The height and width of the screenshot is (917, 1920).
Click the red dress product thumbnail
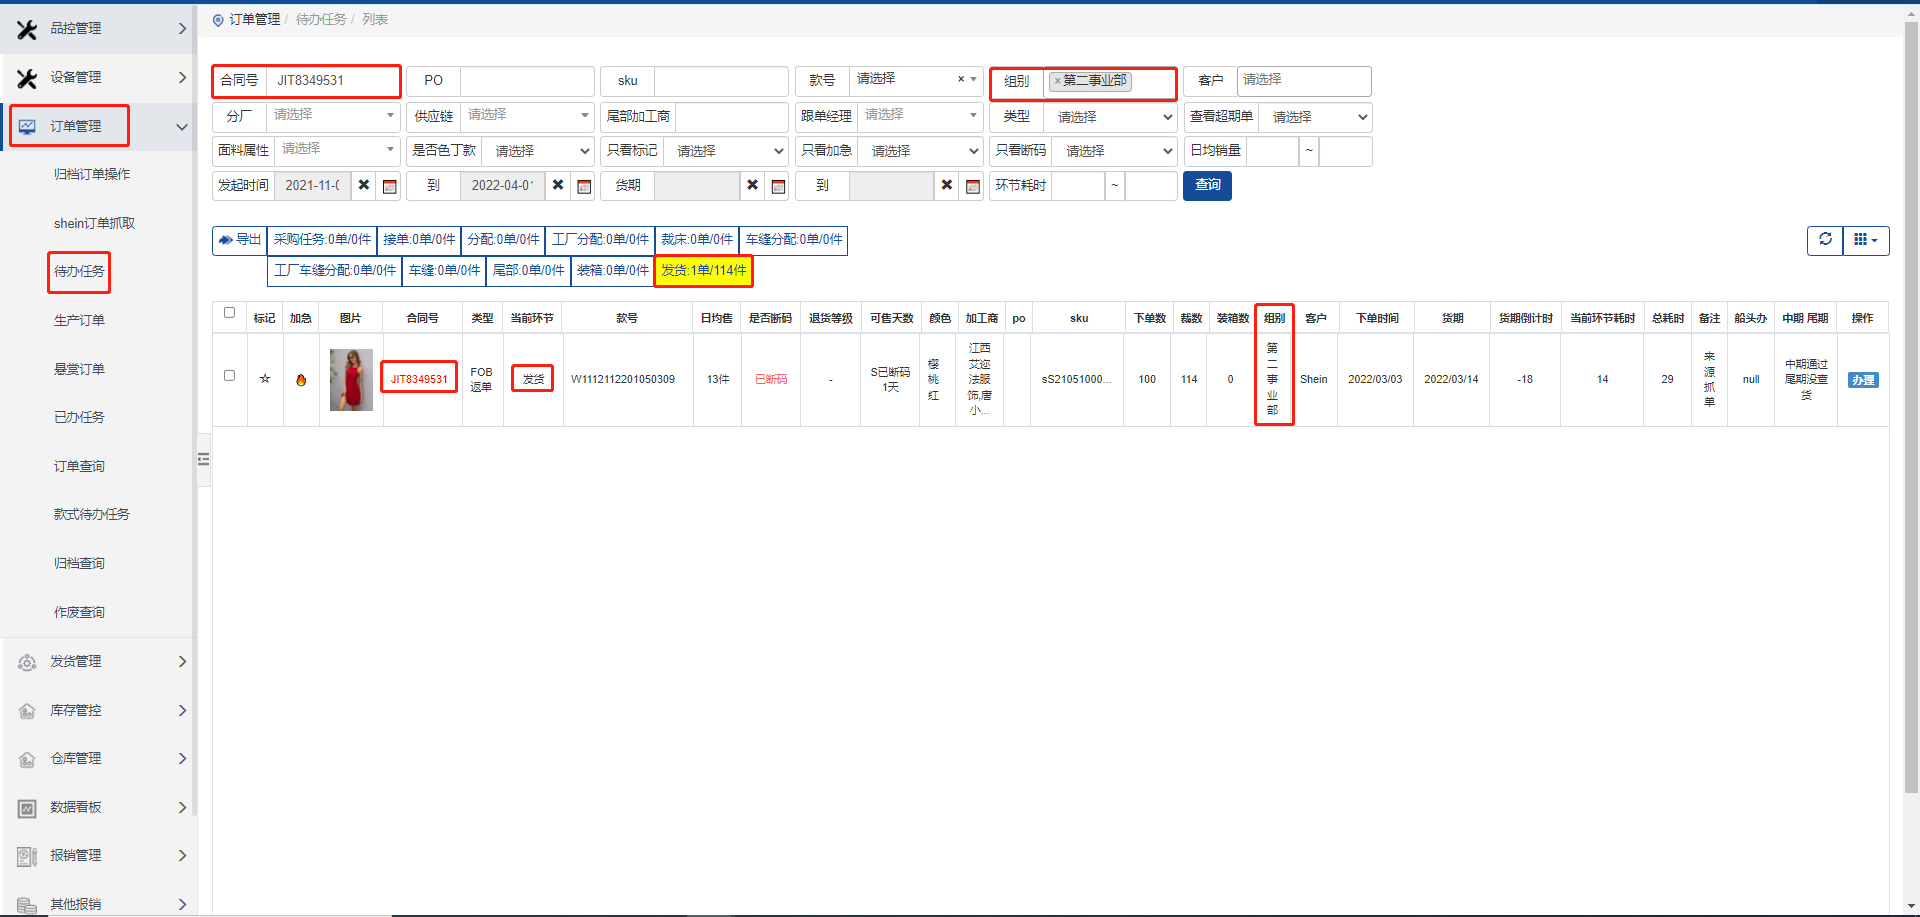351,380
